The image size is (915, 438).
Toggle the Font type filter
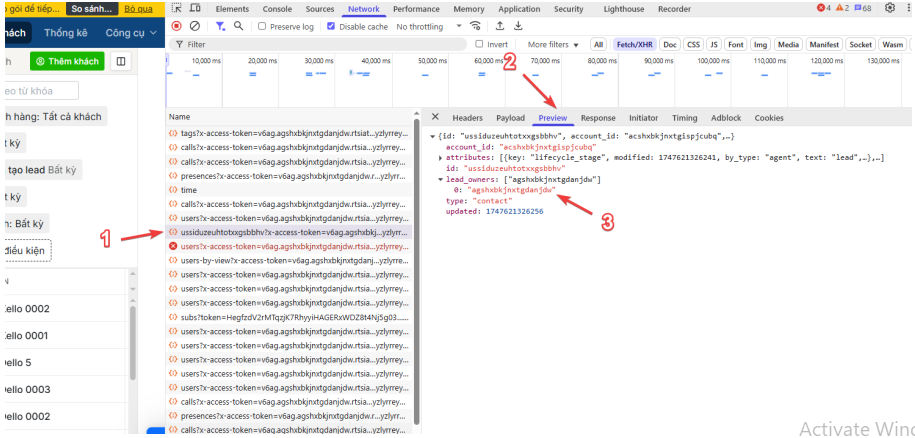[x=736, y=44]
